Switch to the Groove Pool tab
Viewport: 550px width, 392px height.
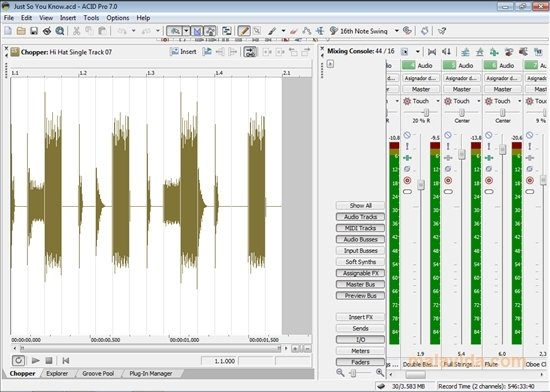[x=98, y=373]
